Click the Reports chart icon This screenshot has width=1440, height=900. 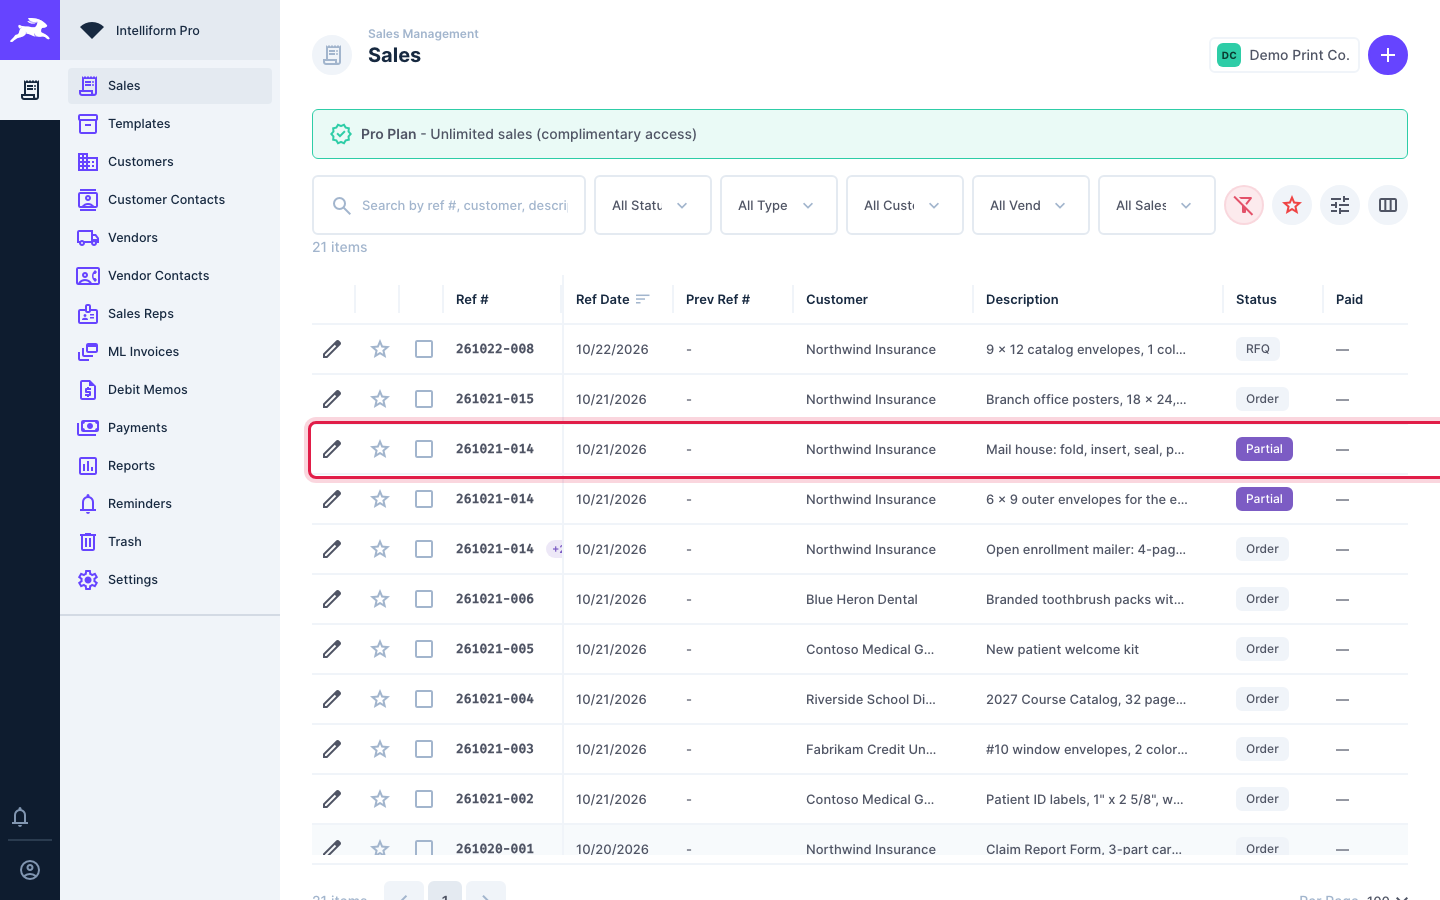coord(88,466)
